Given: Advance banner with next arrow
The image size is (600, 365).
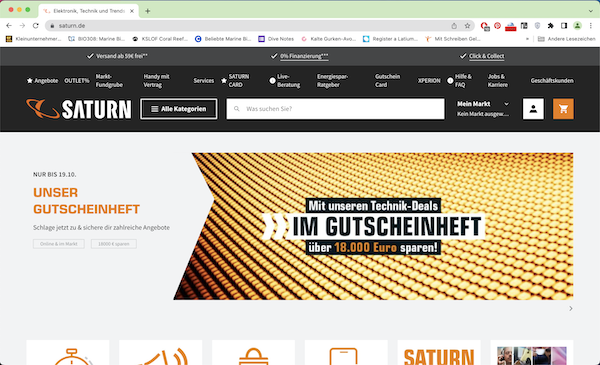Looking at the screenshot, I should point(571,308).
